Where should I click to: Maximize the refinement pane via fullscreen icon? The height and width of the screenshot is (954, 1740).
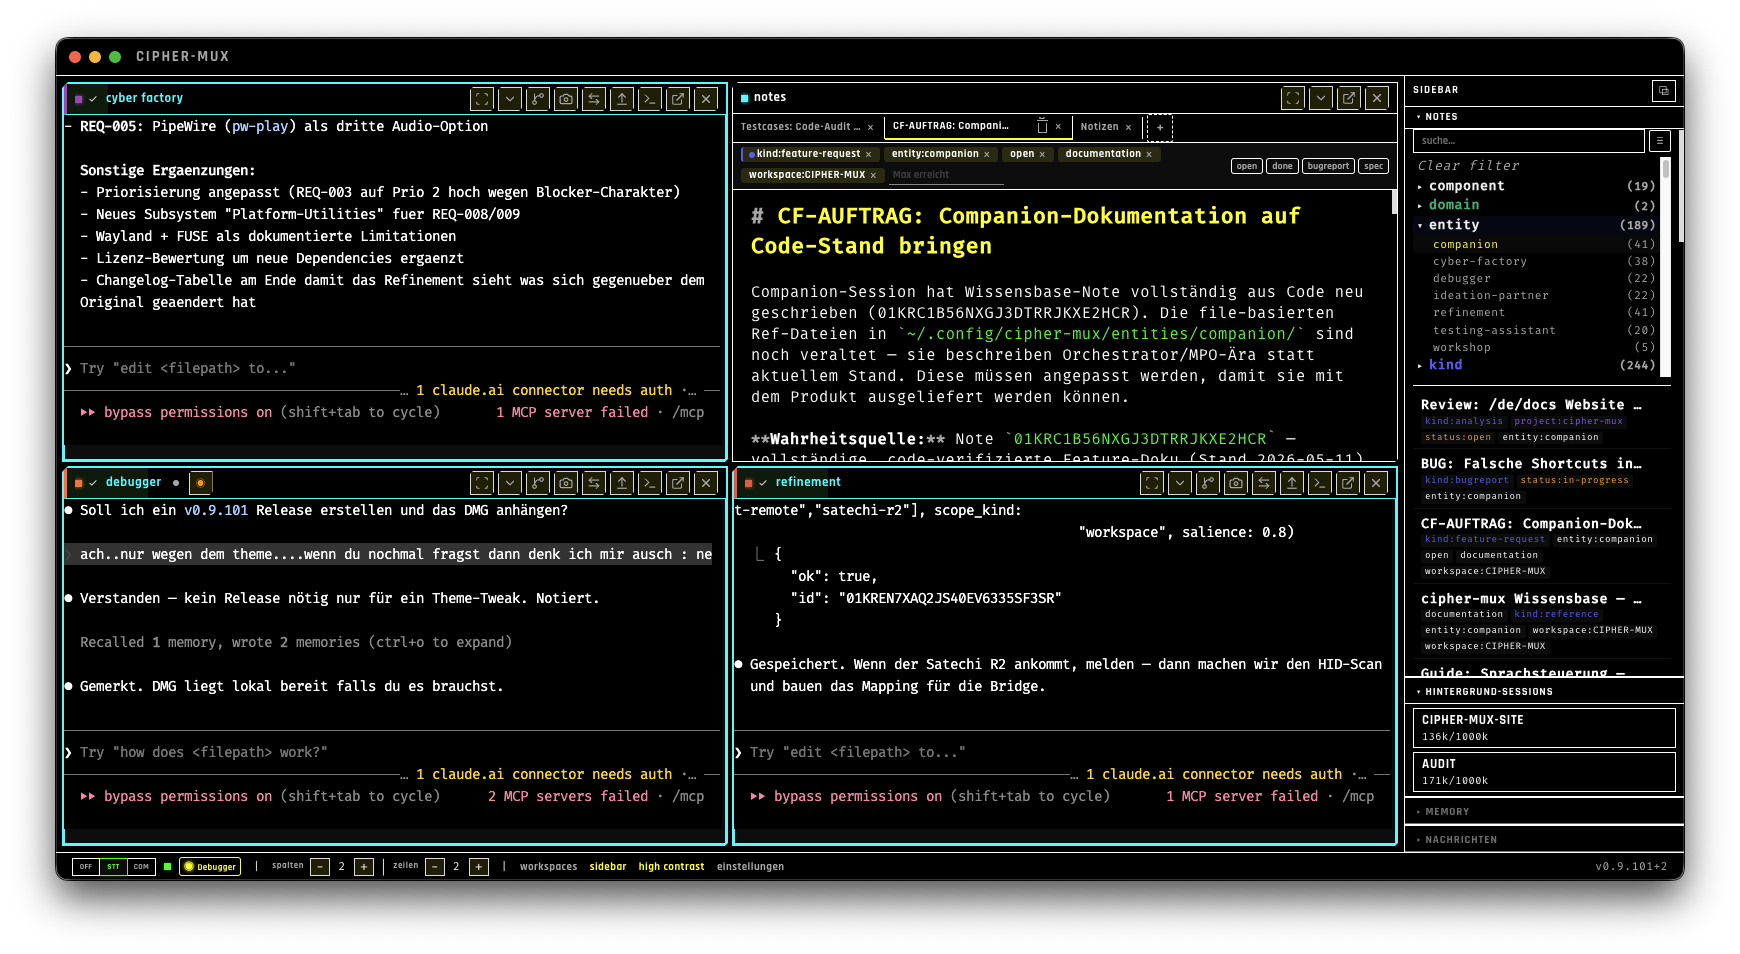click(x=1152, y=483)
